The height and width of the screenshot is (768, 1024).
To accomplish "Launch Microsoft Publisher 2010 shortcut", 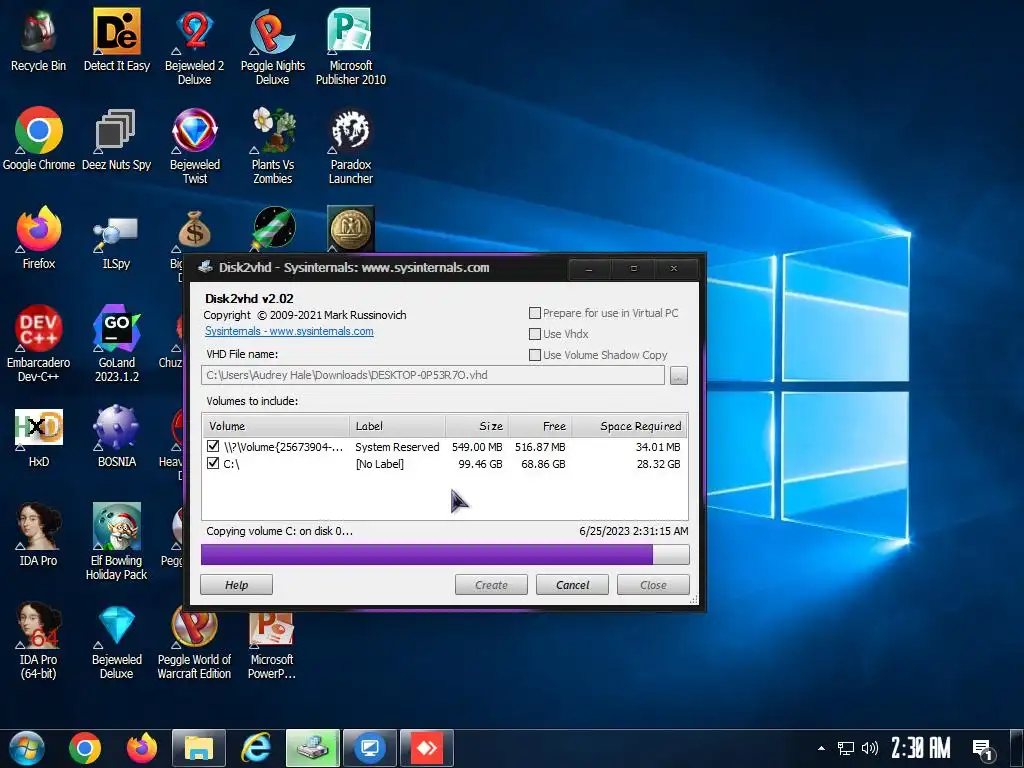I will click(351, 47).
